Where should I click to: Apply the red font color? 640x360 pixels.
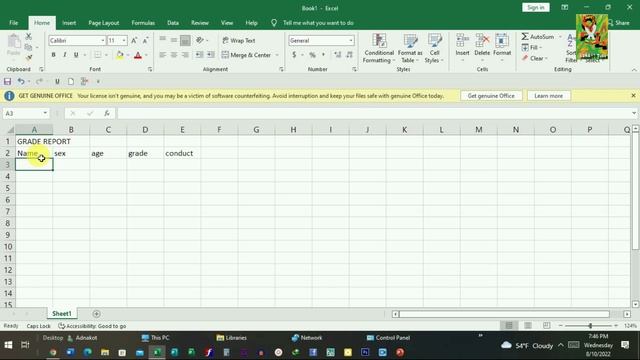[138, 55]
